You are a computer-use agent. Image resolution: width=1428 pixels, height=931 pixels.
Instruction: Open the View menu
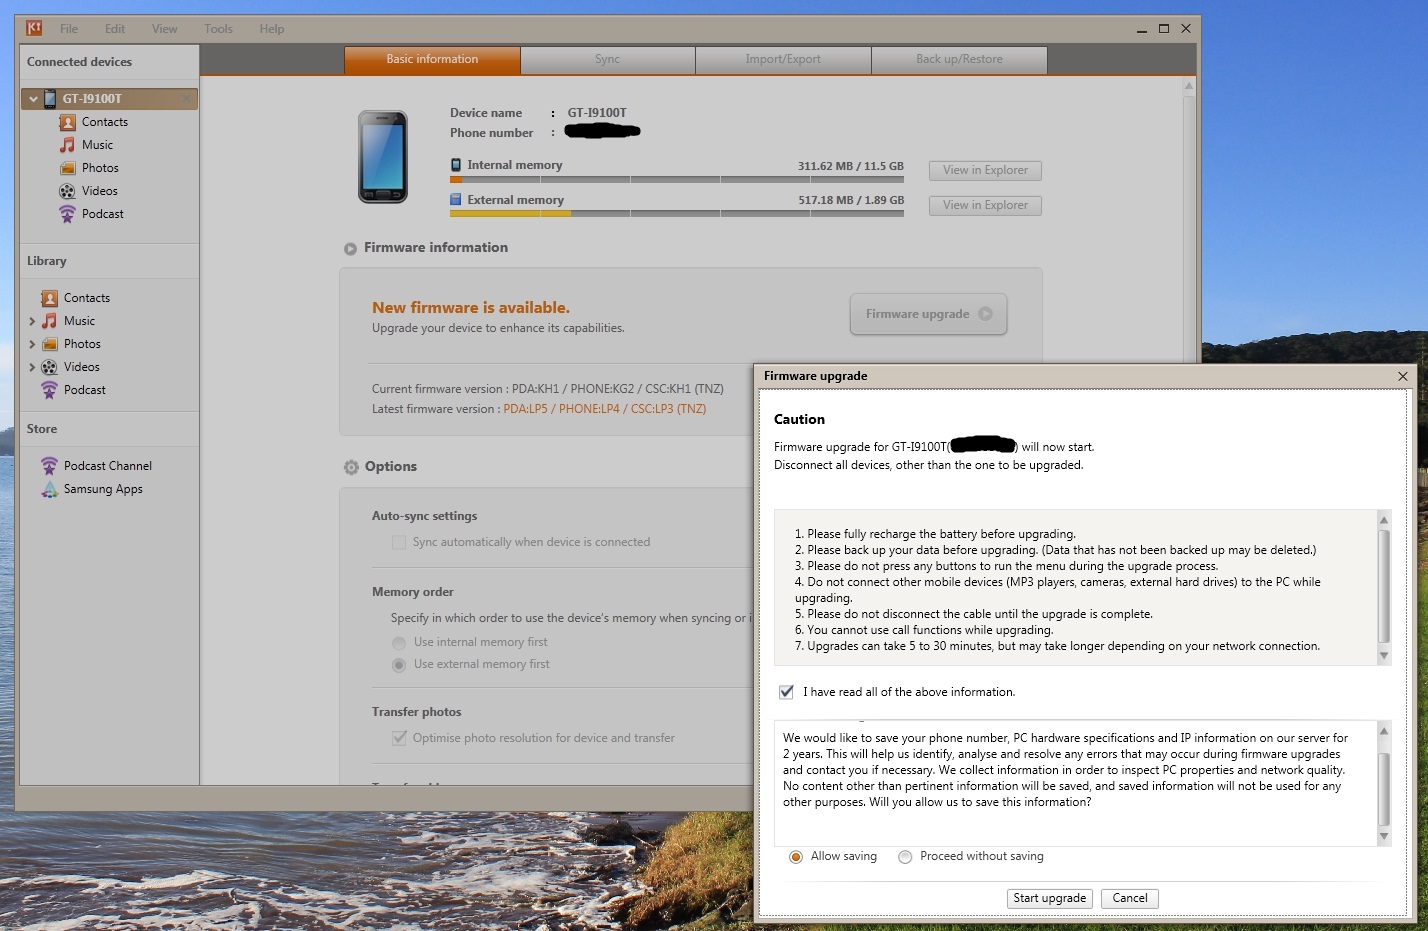(x=164, y=29)
